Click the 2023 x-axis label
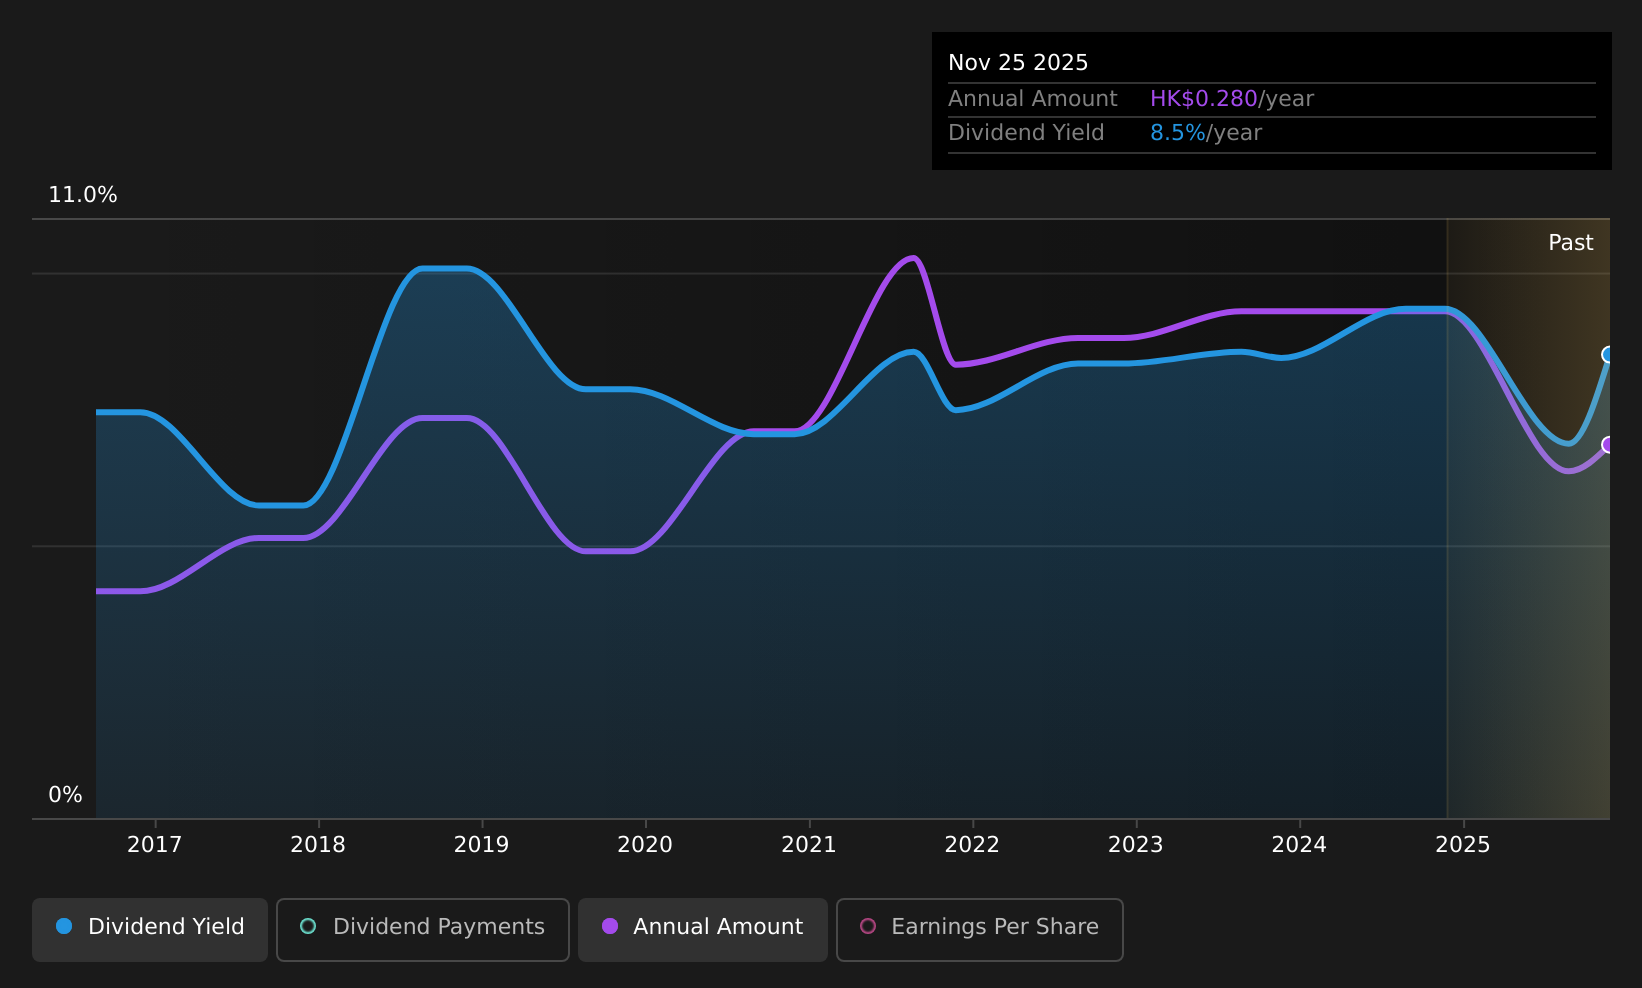1642x988 pixels. tap(1136, 845)
